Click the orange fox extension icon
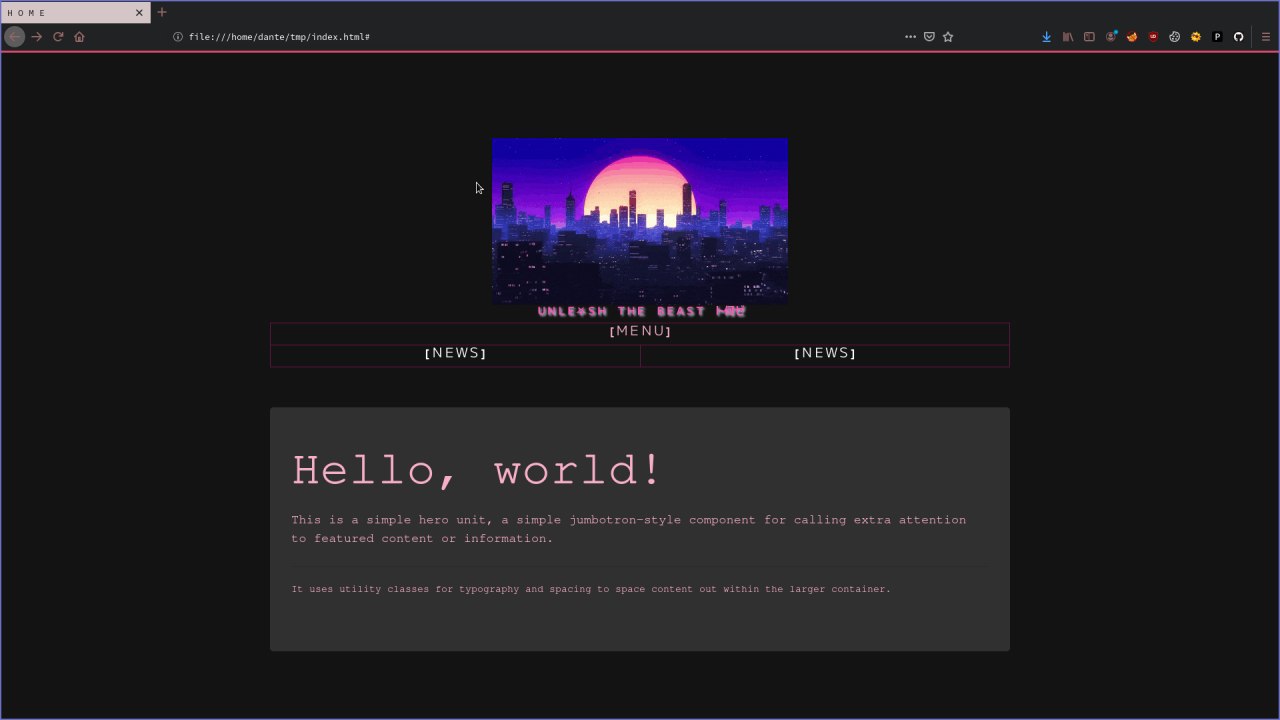1280x720 pixels. click(x=1132, y=37)
